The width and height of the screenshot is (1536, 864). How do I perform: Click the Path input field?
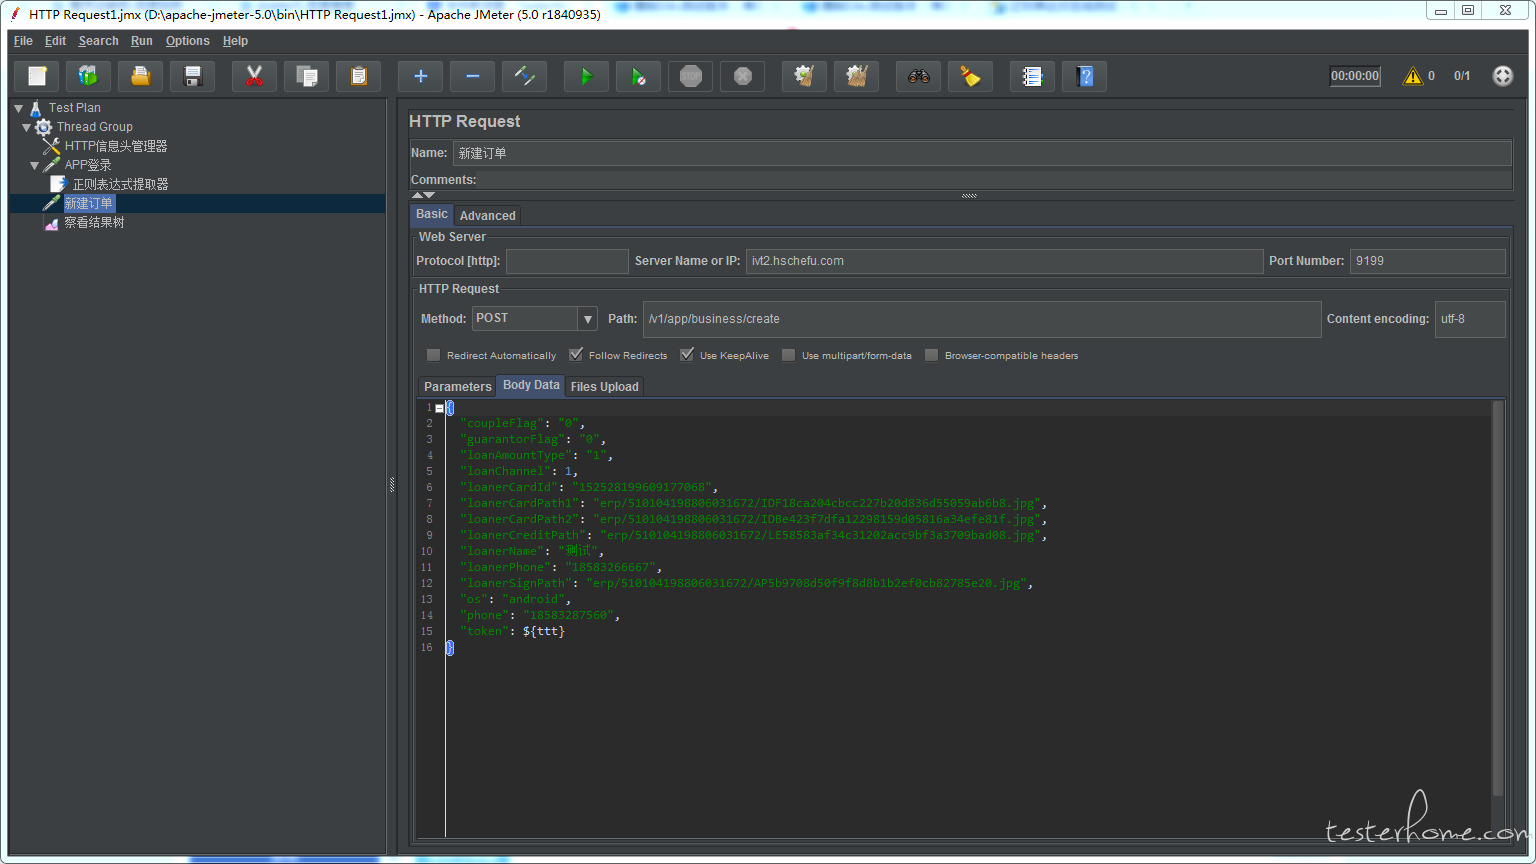(982, 319)
